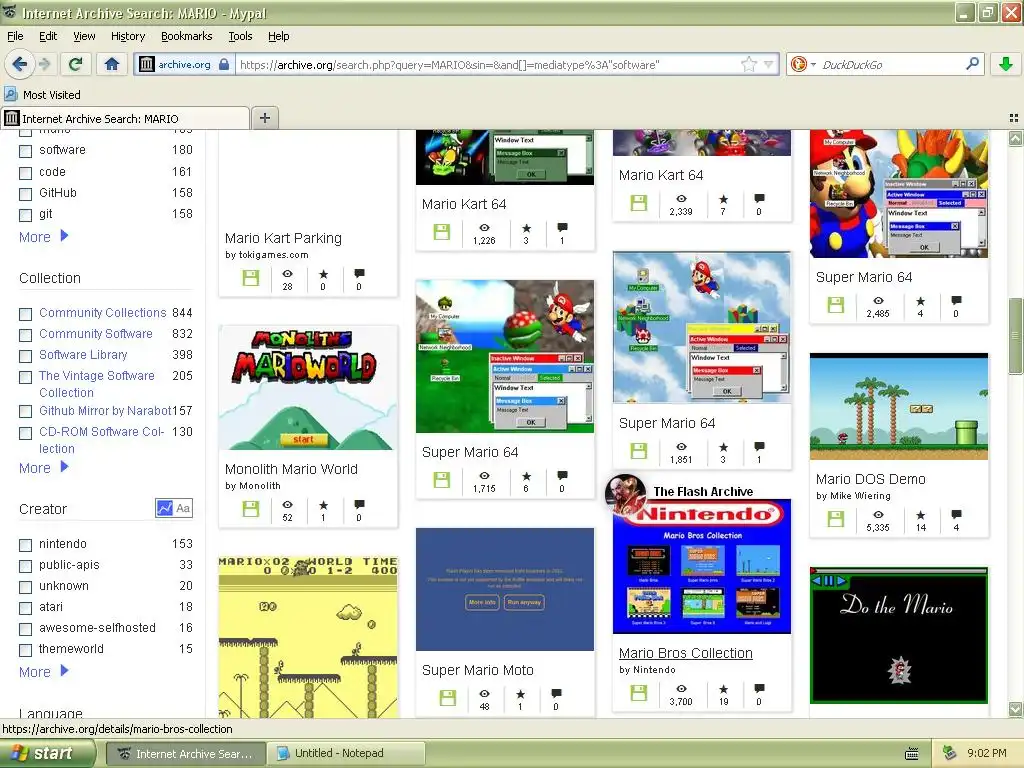Screen dimensions: 1024x768
Task: Check the code topic checkbox
Action: [25, 173]
